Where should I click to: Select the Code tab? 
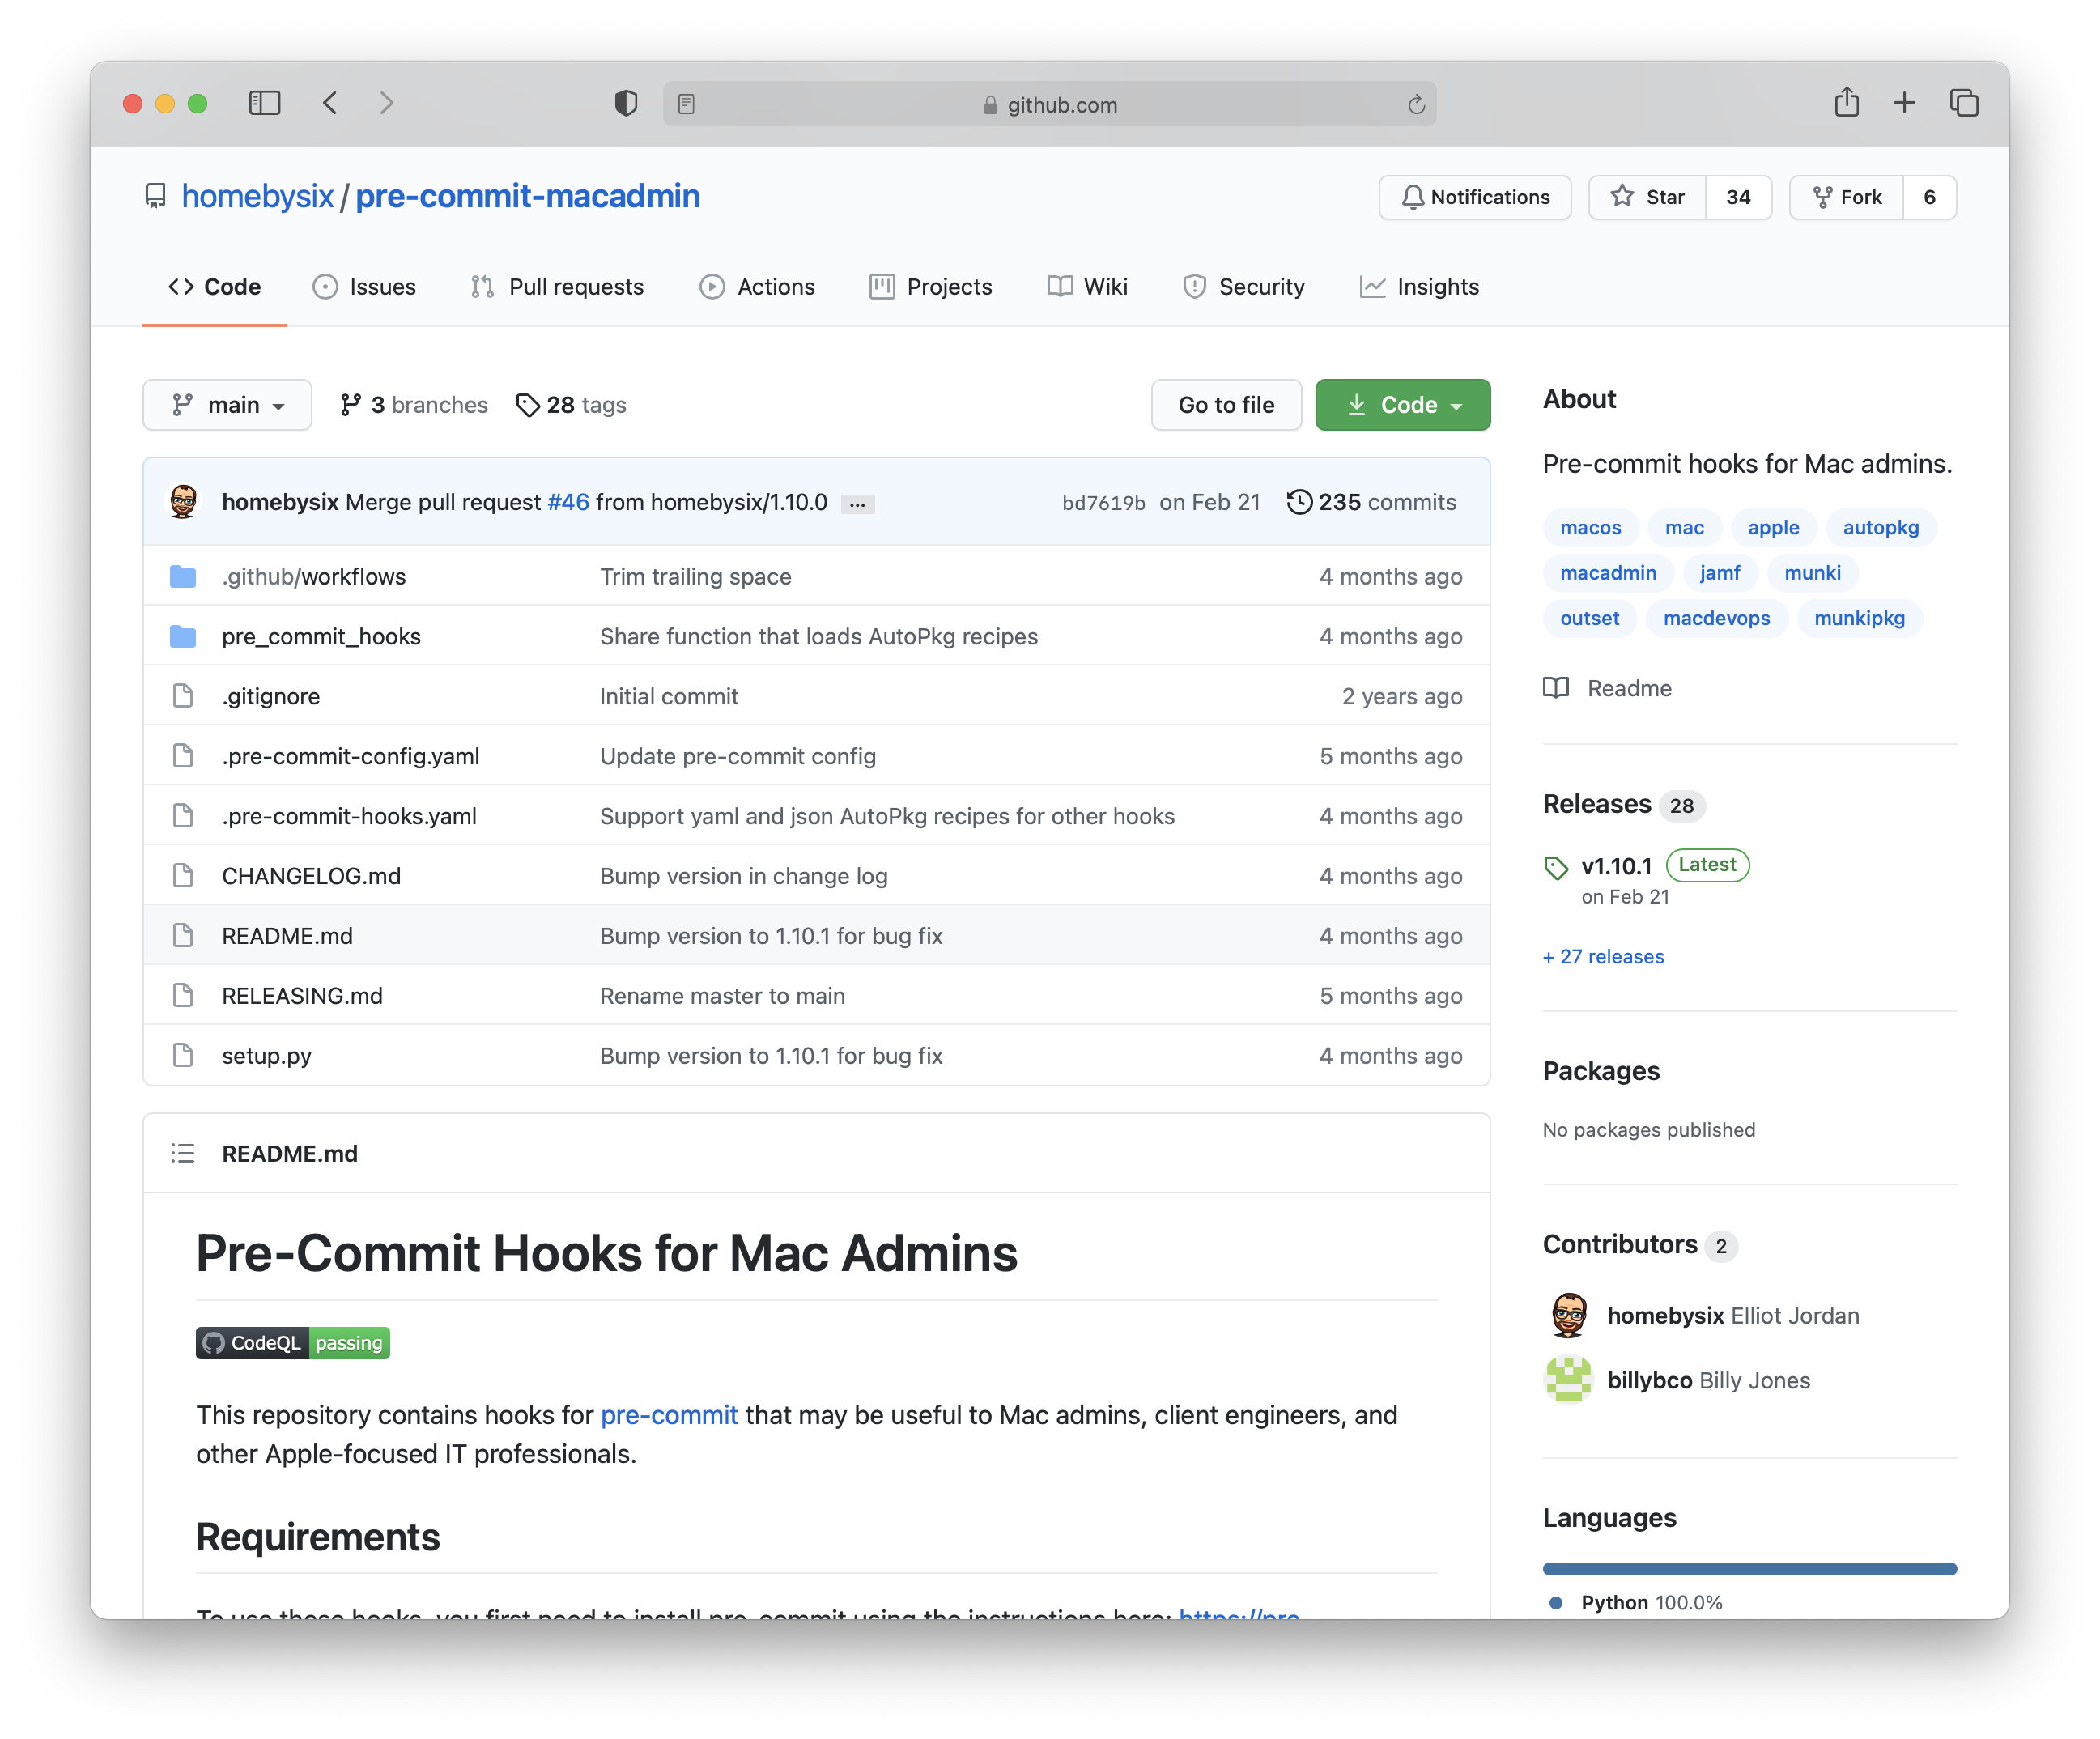215,286
